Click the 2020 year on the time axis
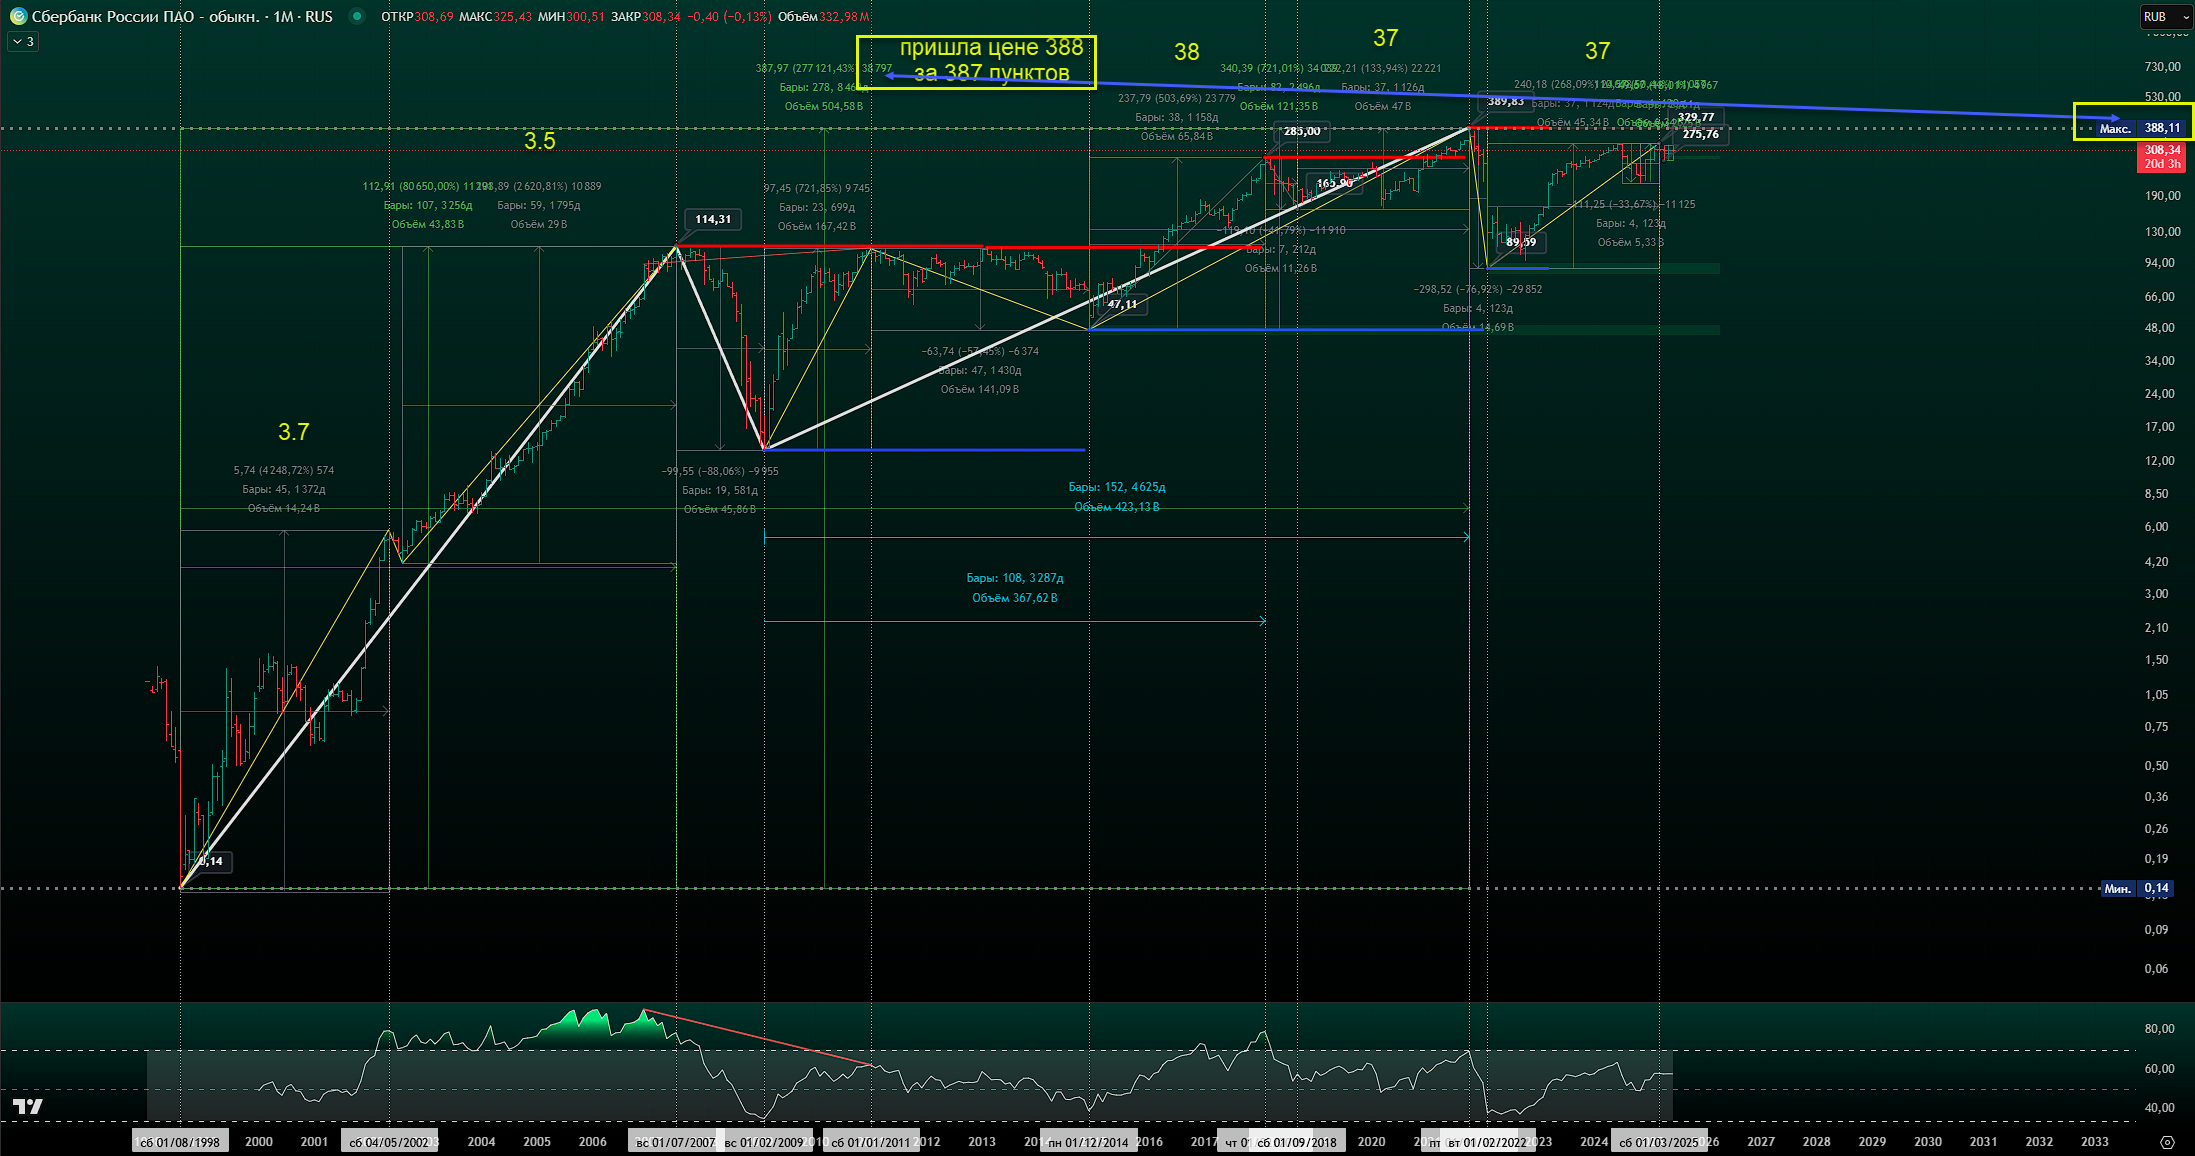The height and width of the screenshot is (1156, 2195). coord(1371,1142)
